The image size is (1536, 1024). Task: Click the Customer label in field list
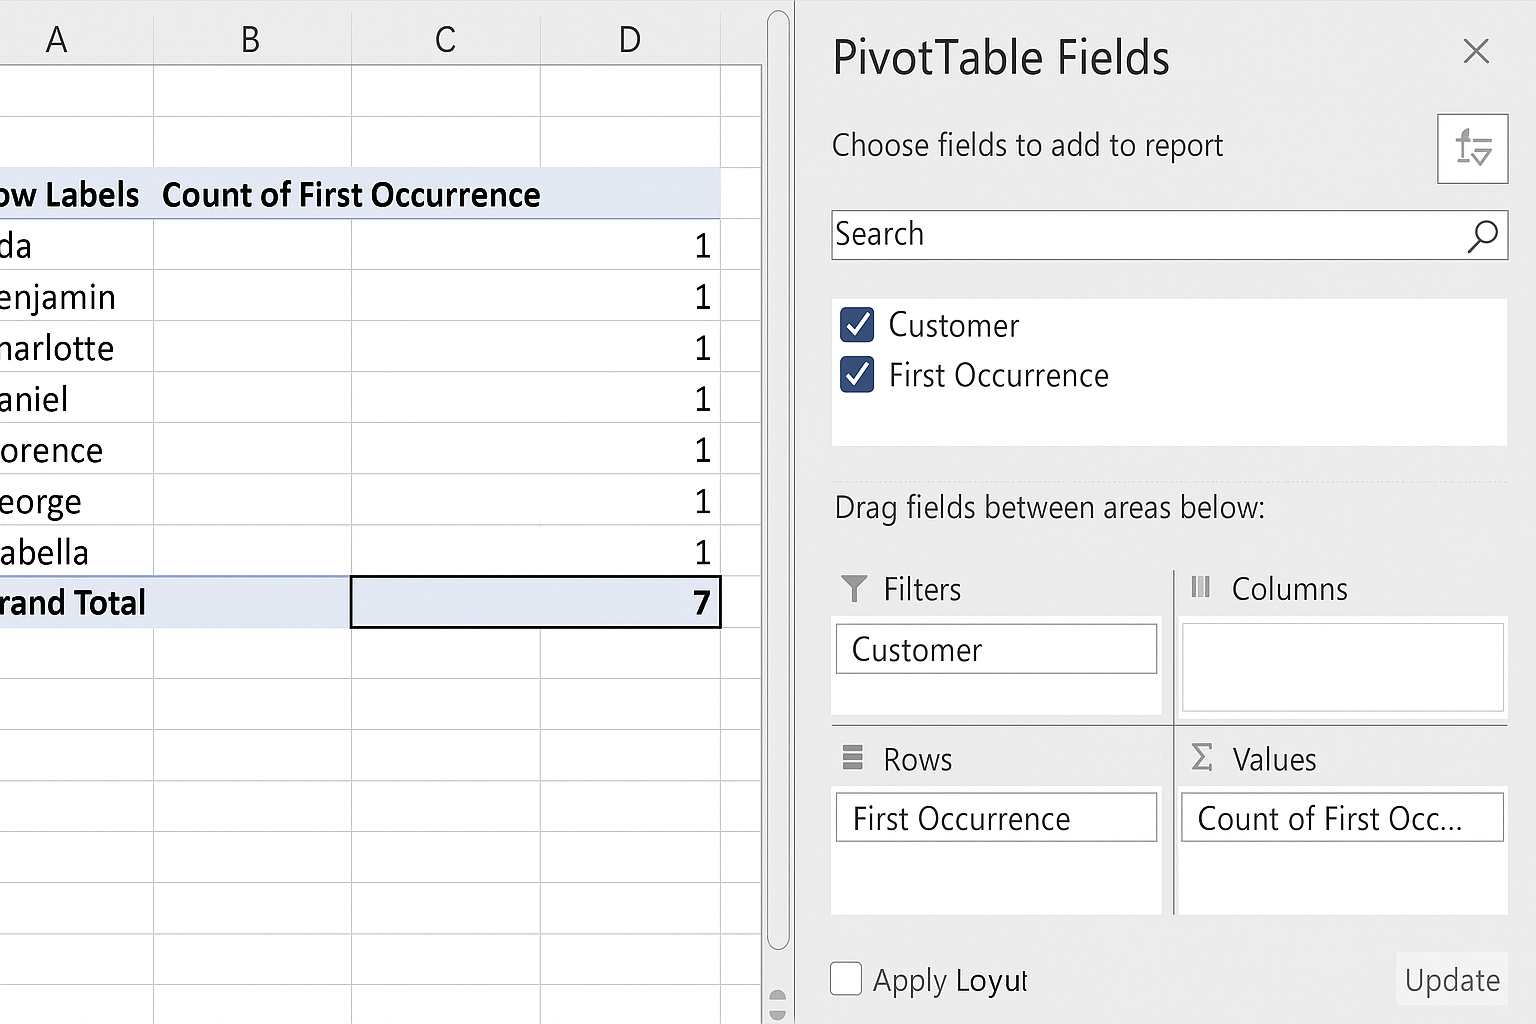tap(954, 325)
